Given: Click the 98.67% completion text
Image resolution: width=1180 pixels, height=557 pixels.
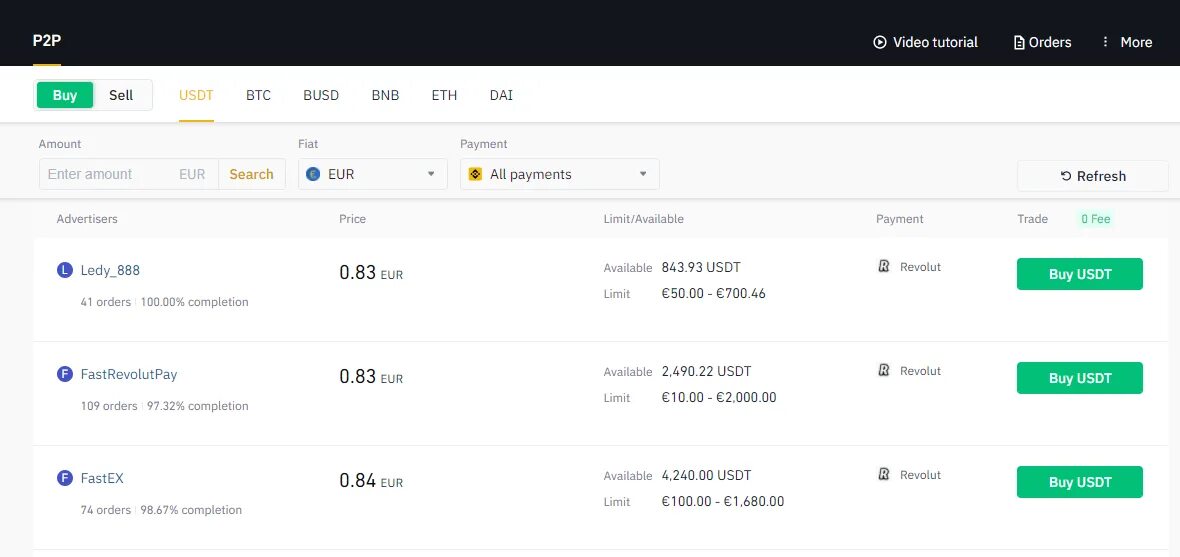Looking at the screenshot, I should point(191,510).
